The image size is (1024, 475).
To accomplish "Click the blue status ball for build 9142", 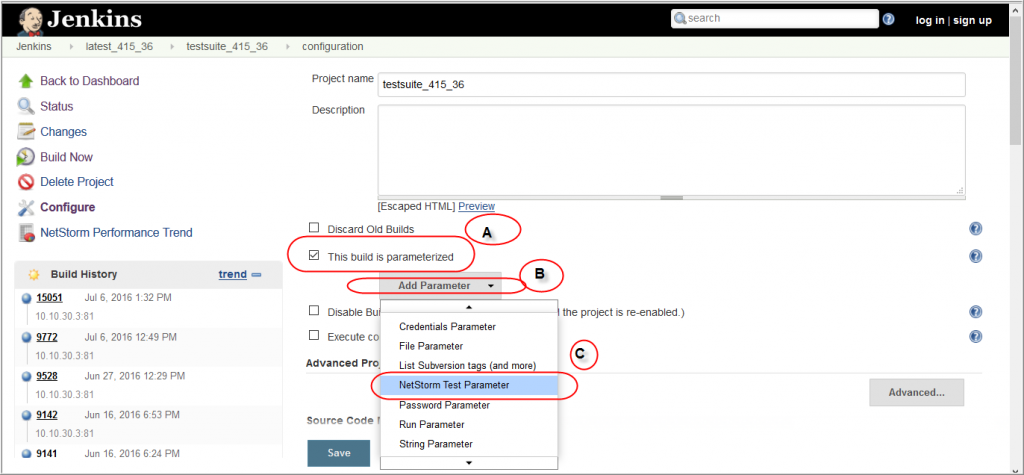I will point(27,416).
